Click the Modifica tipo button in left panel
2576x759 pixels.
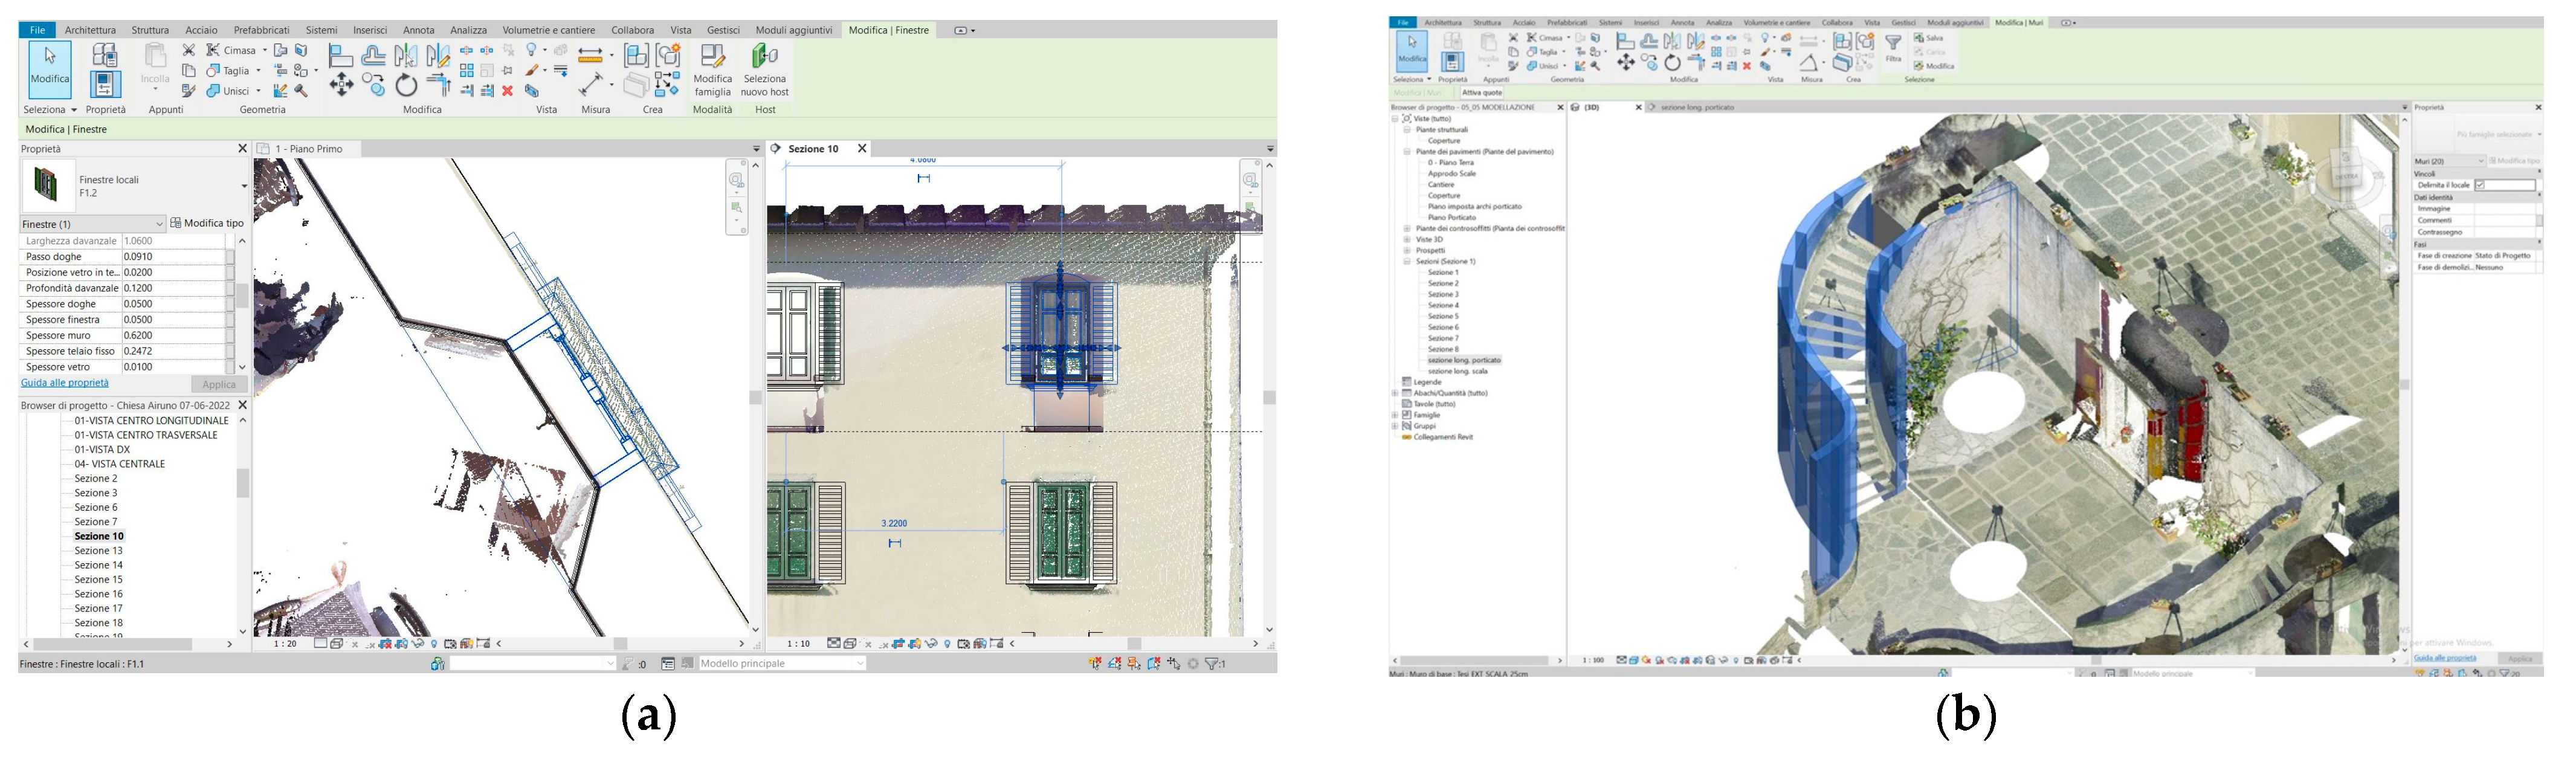pyautogui.click(x=208, y=223)
